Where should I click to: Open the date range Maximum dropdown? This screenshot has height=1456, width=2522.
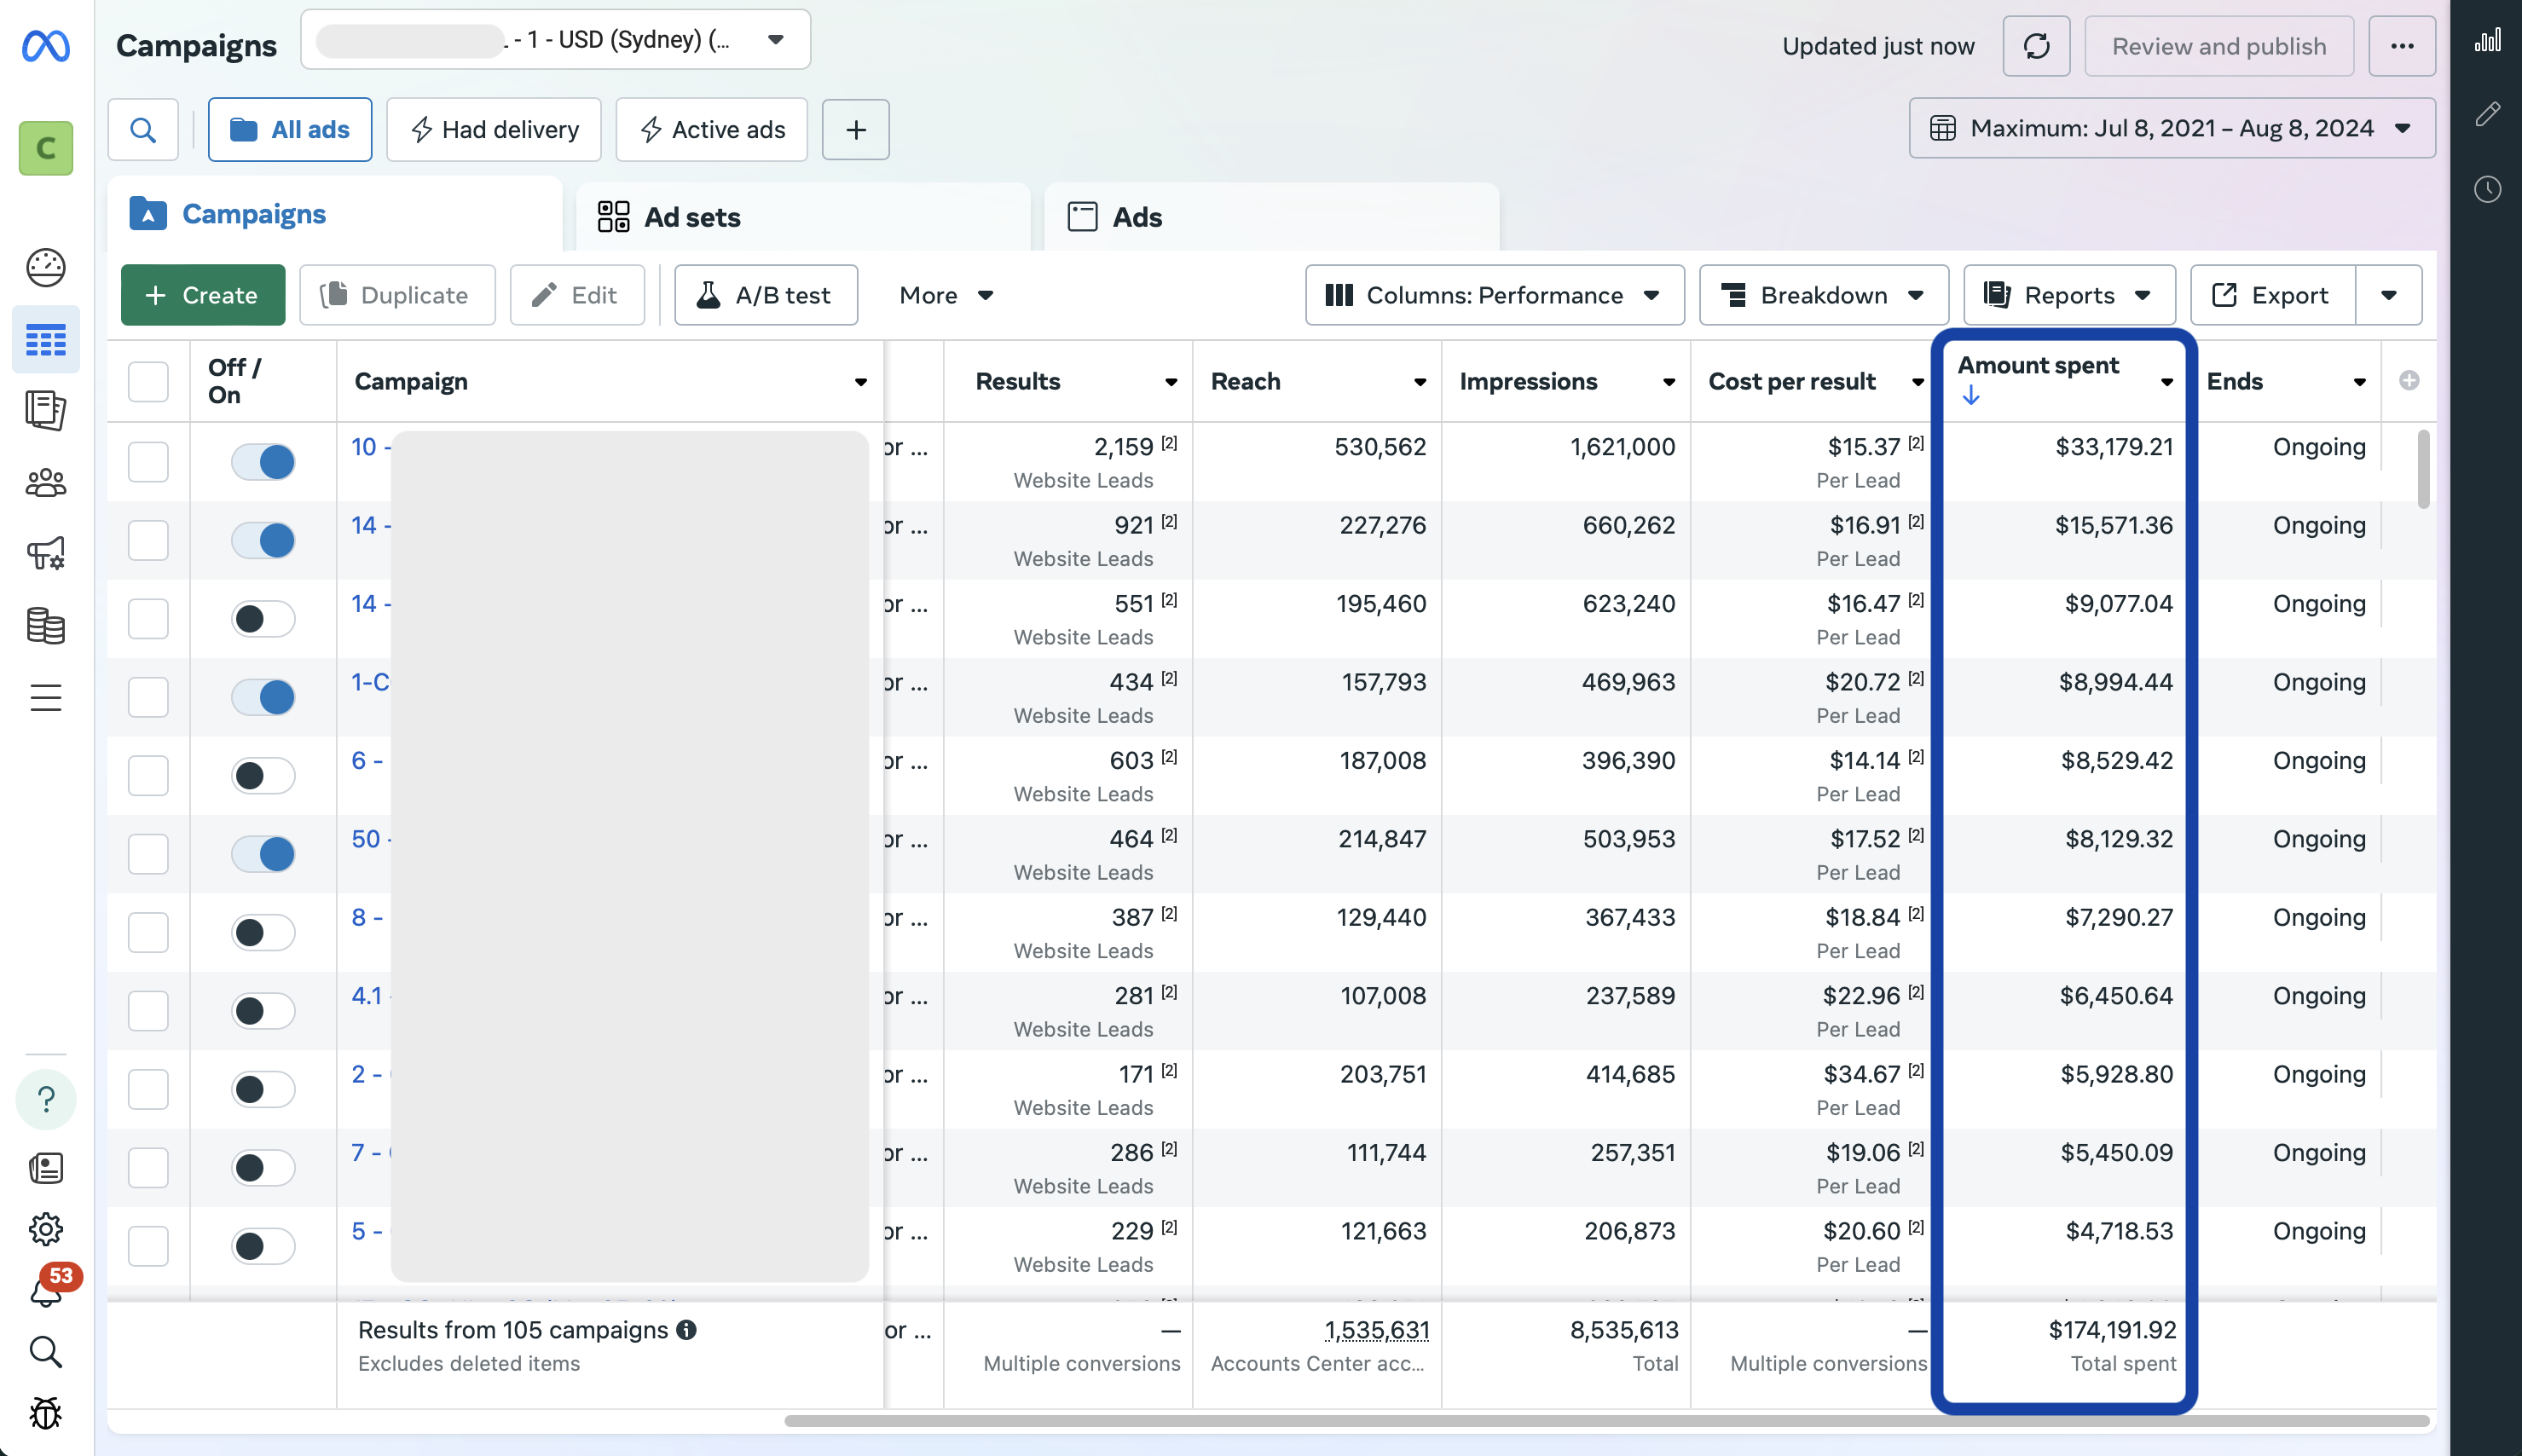[x=2171, y=128]
